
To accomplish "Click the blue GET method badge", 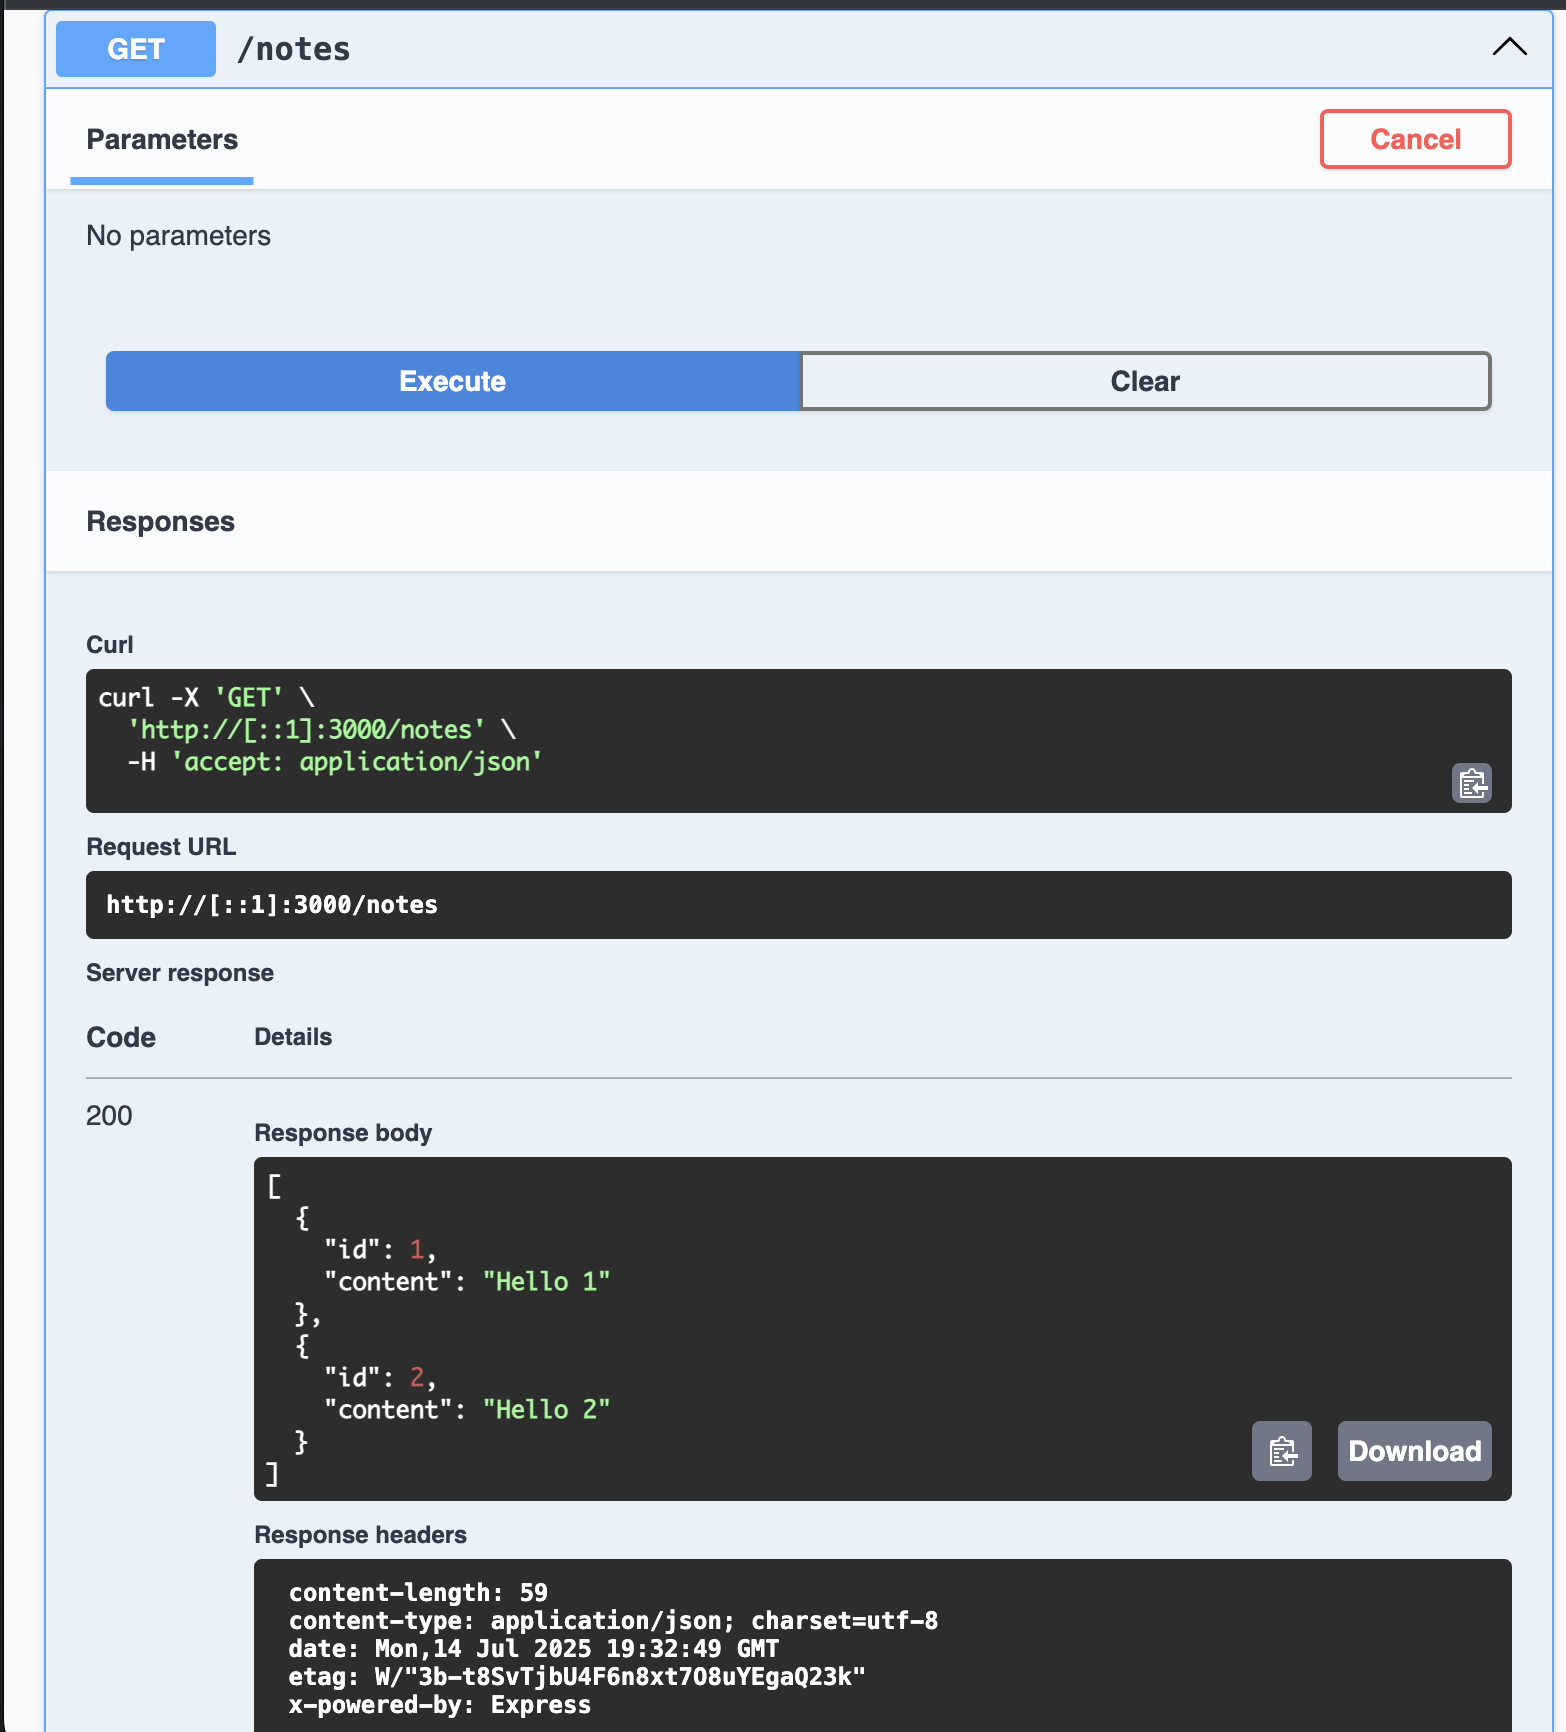I will point(136,49).
